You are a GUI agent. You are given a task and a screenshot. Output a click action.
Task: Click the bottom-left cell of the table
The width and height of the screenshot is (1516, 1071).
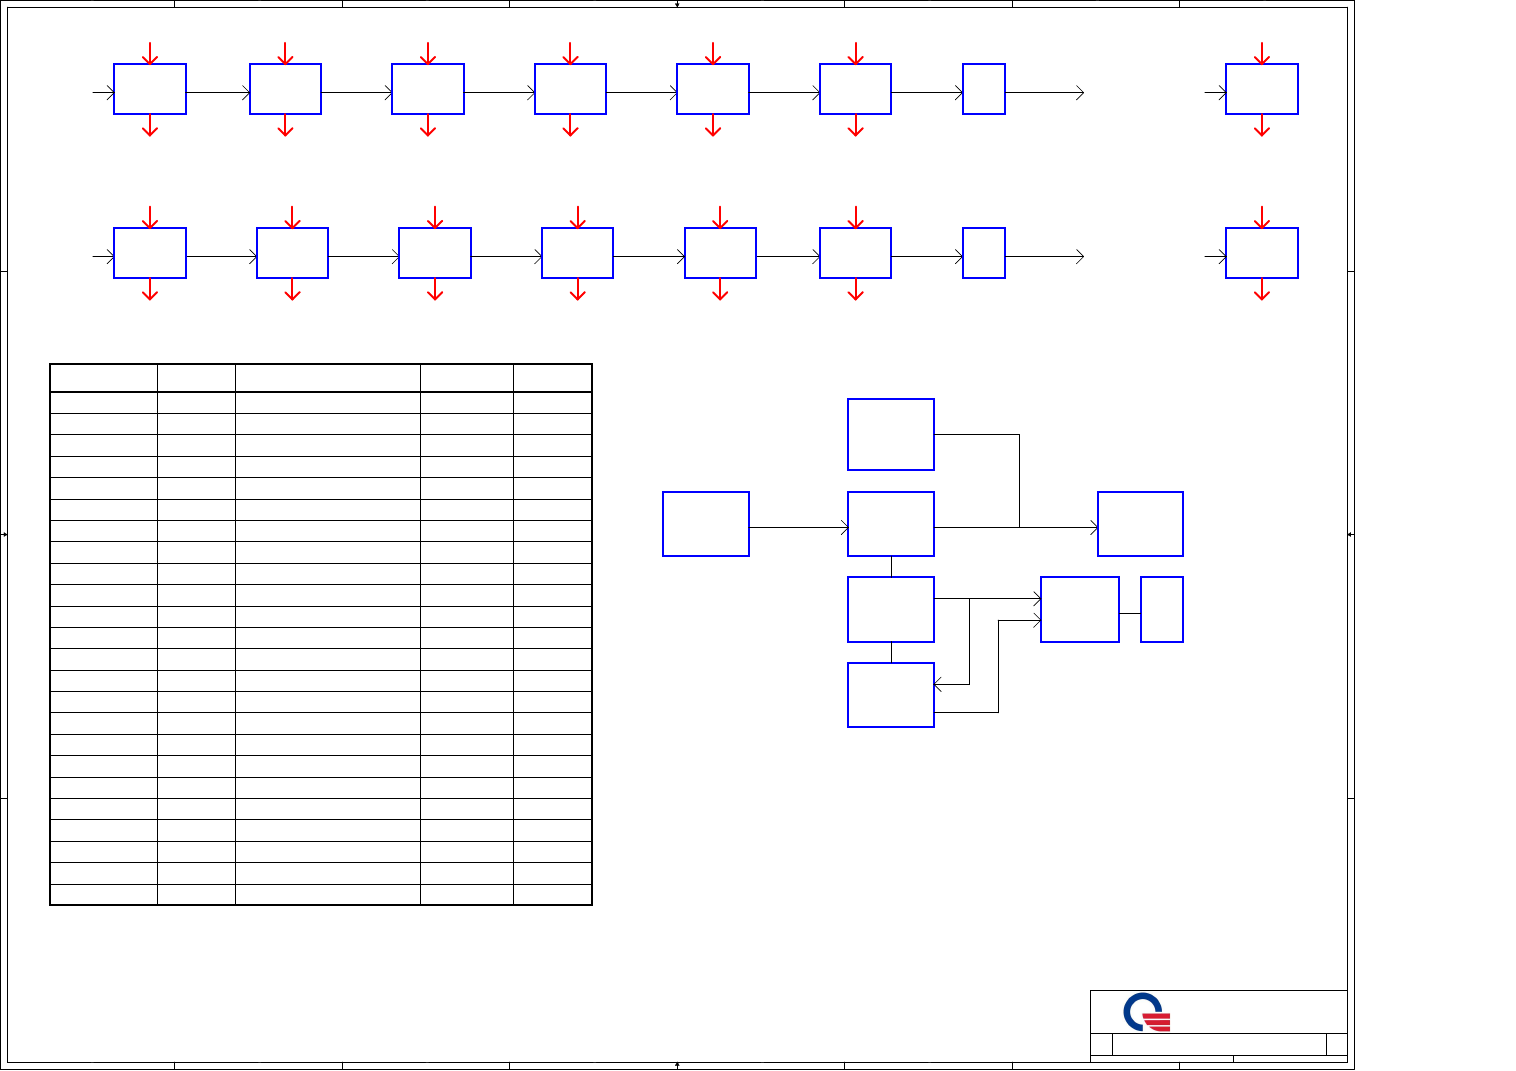click(104, 894)
